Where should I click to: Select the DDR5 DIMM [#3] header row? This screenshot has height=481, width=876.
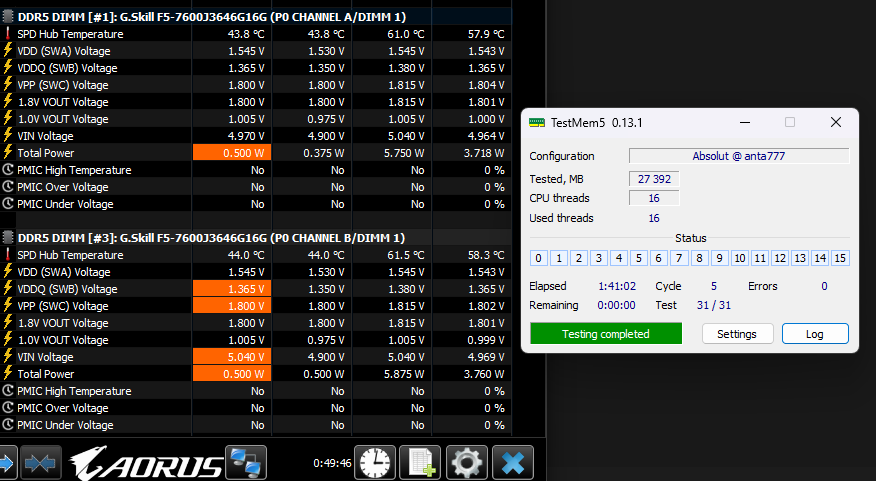(256, 237)
